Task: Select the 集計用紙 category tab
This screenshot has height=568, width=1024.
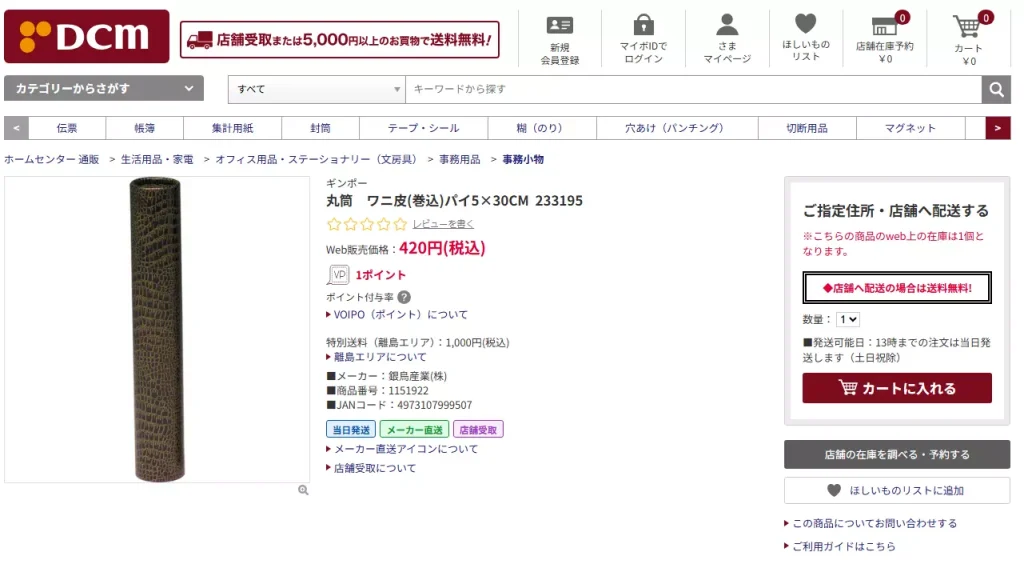Action: tap(232, 128)
